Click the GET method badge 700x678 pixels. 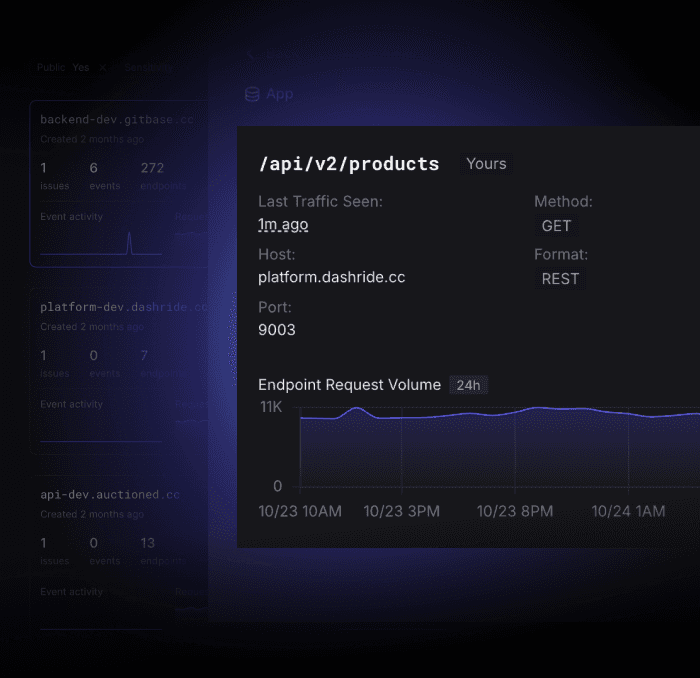pyautogui.click(x=556, y=226)
